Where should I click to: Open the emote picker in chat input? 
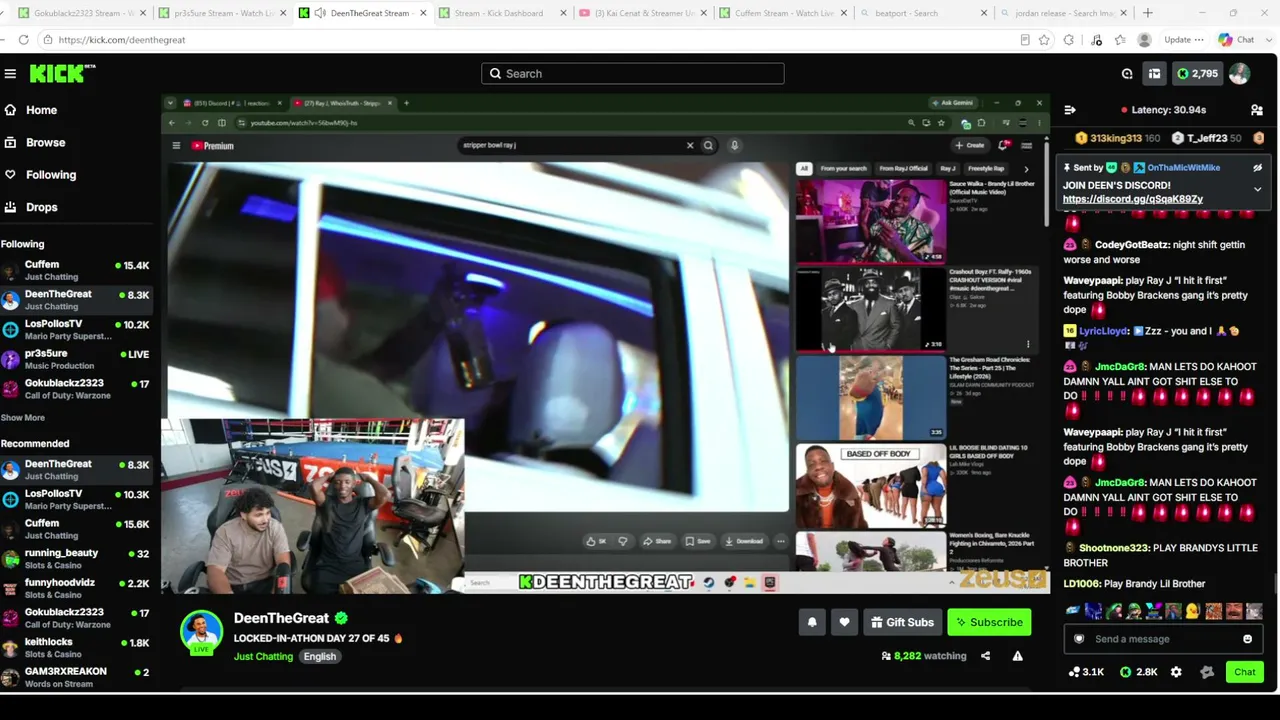click(1247, 639)
